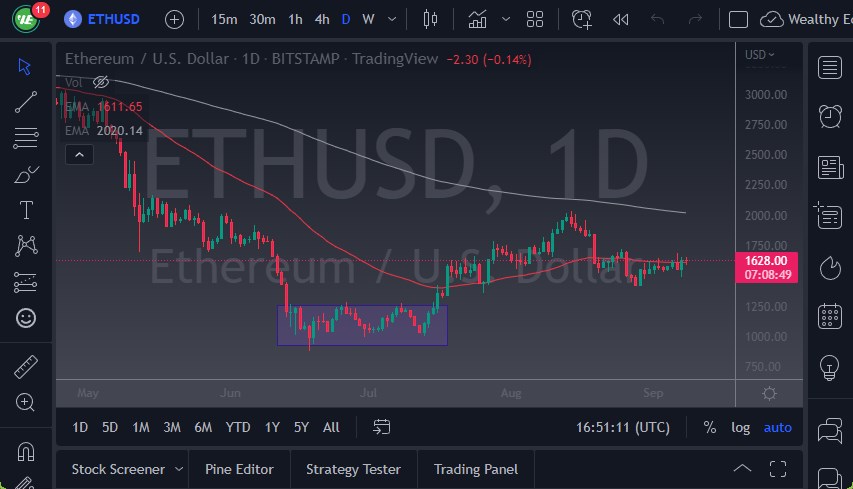Open the news panel

pyautogui.click(x=830, y=167)
